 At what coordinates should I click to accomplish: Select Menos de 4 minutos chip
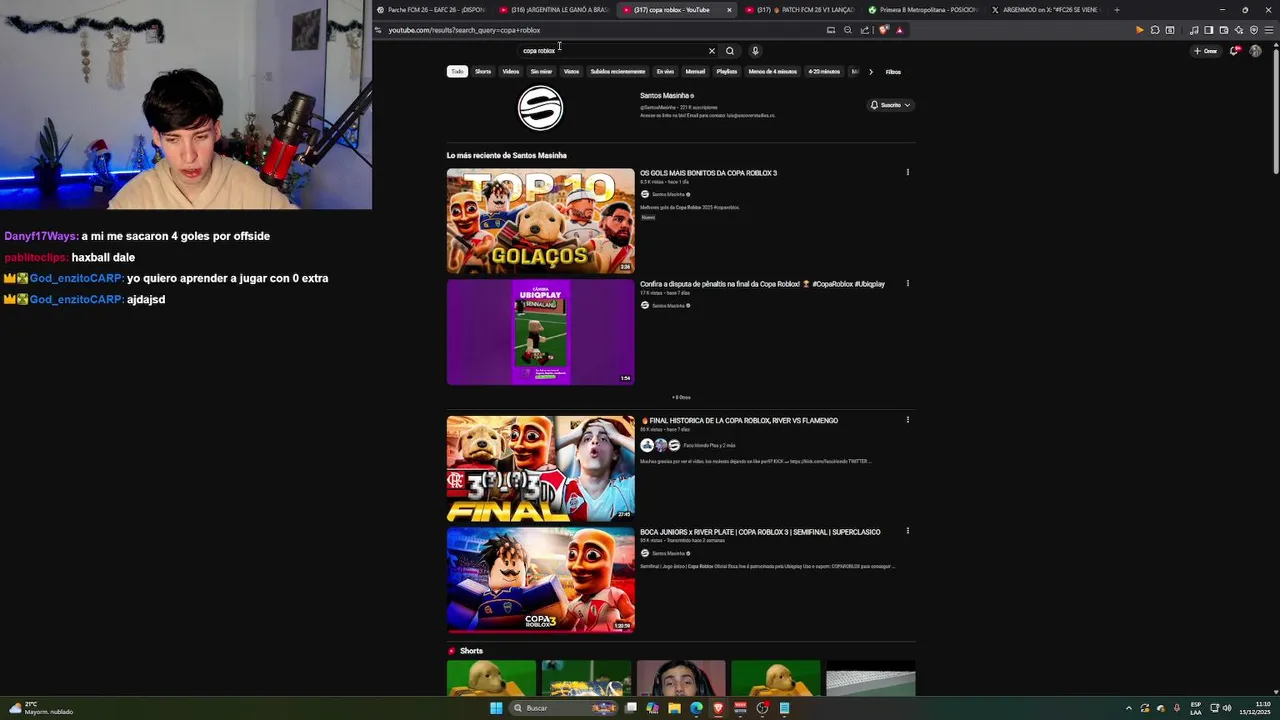click(x=773, y=72)
